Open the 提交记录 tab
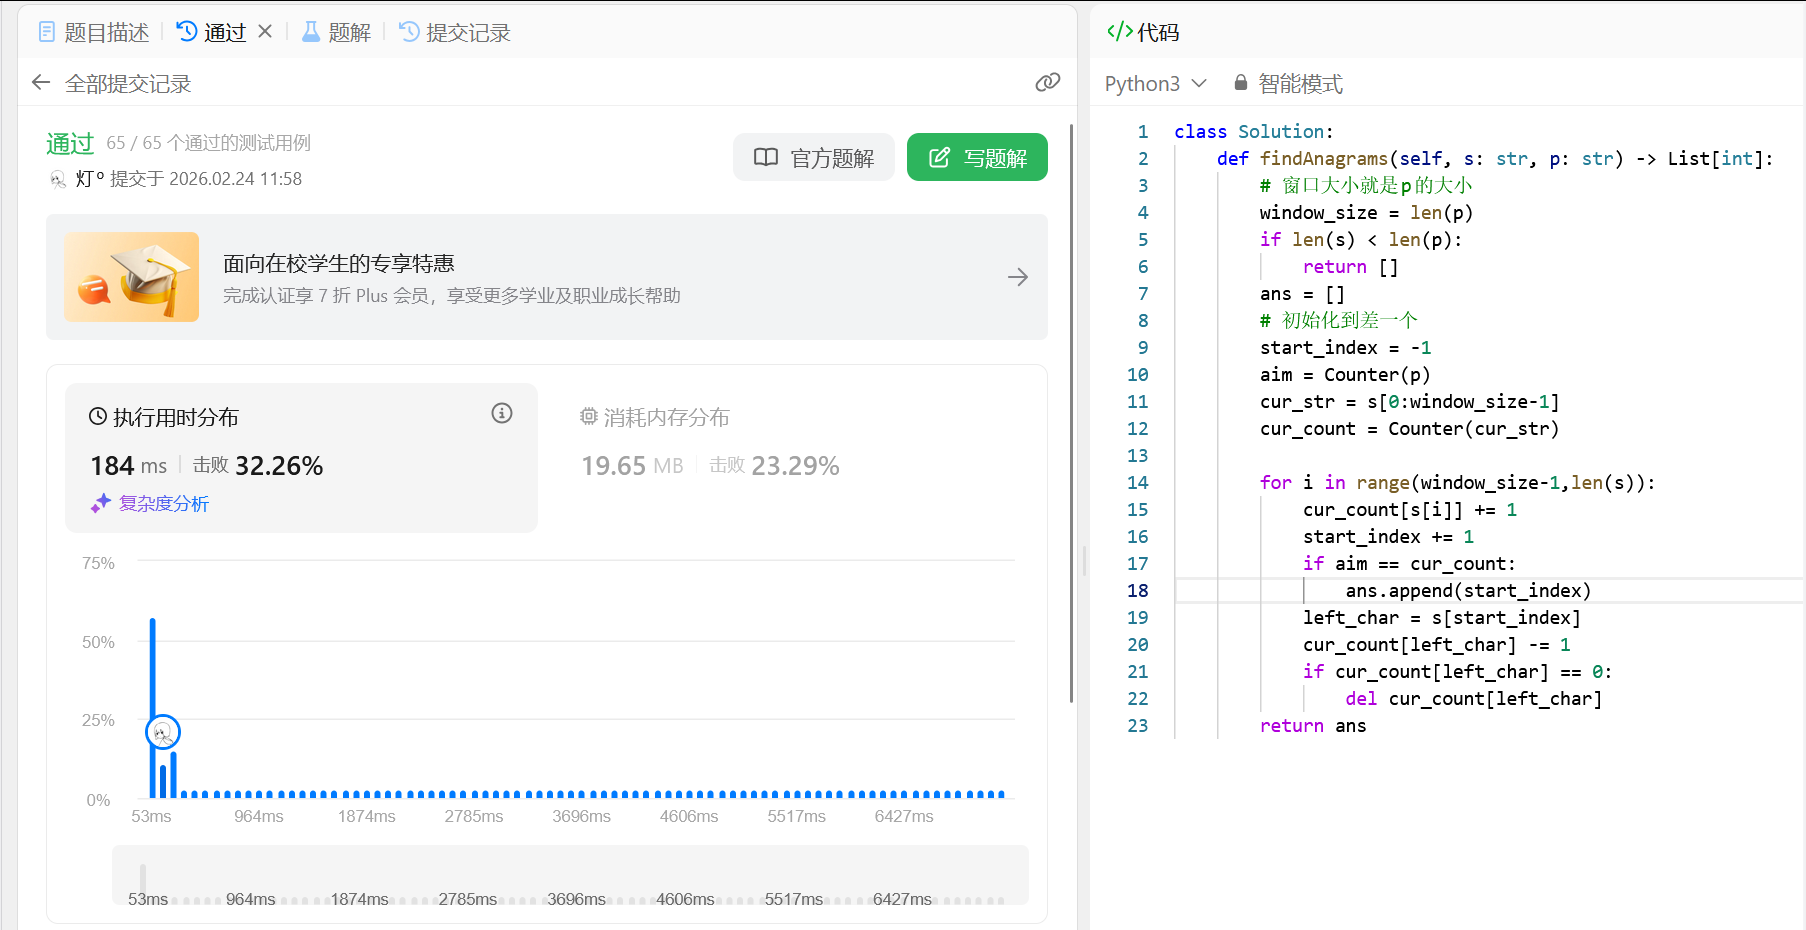The width and height of the screenshot is (1806, 930). click(x=455, y=33)
